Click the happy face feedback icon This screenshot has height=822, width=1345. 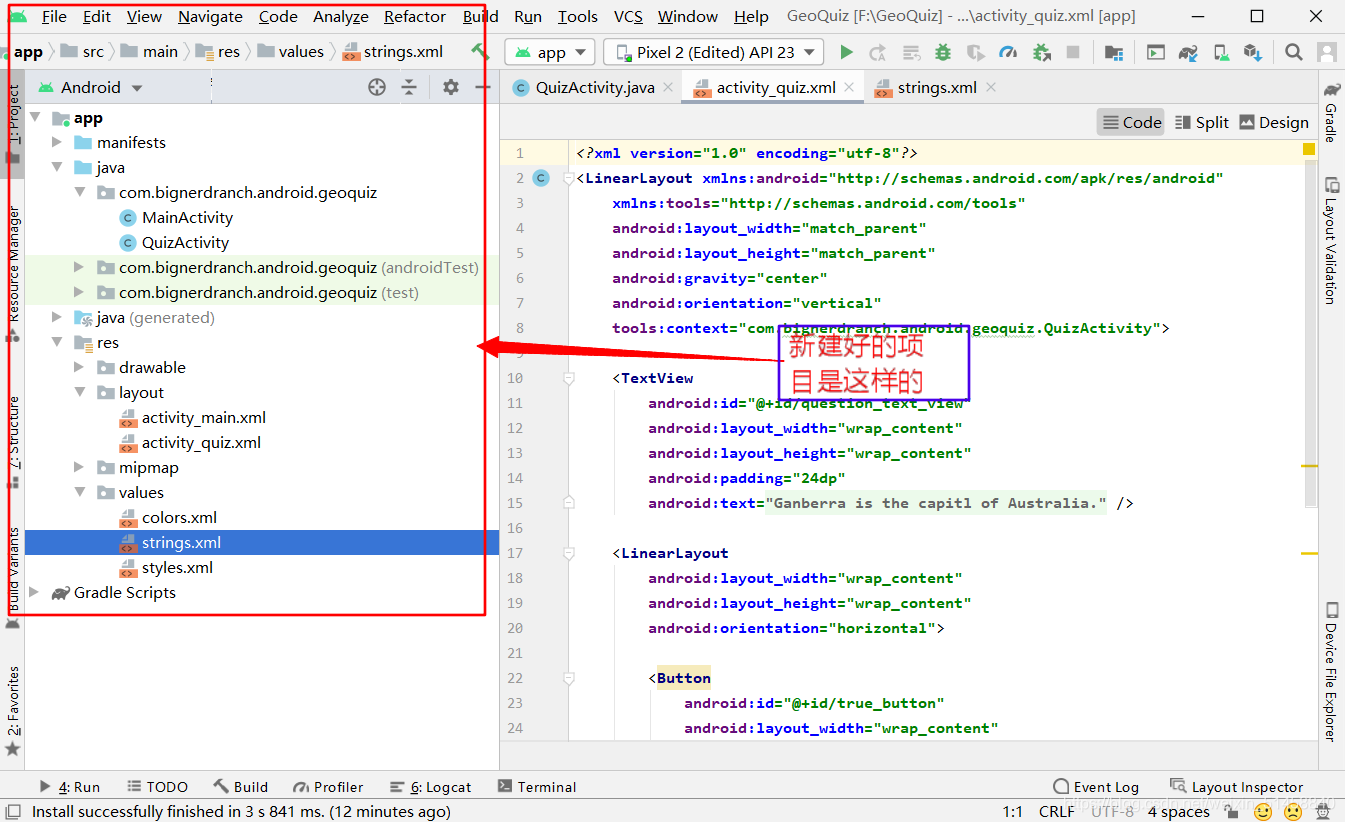[x=1263, y=811]
